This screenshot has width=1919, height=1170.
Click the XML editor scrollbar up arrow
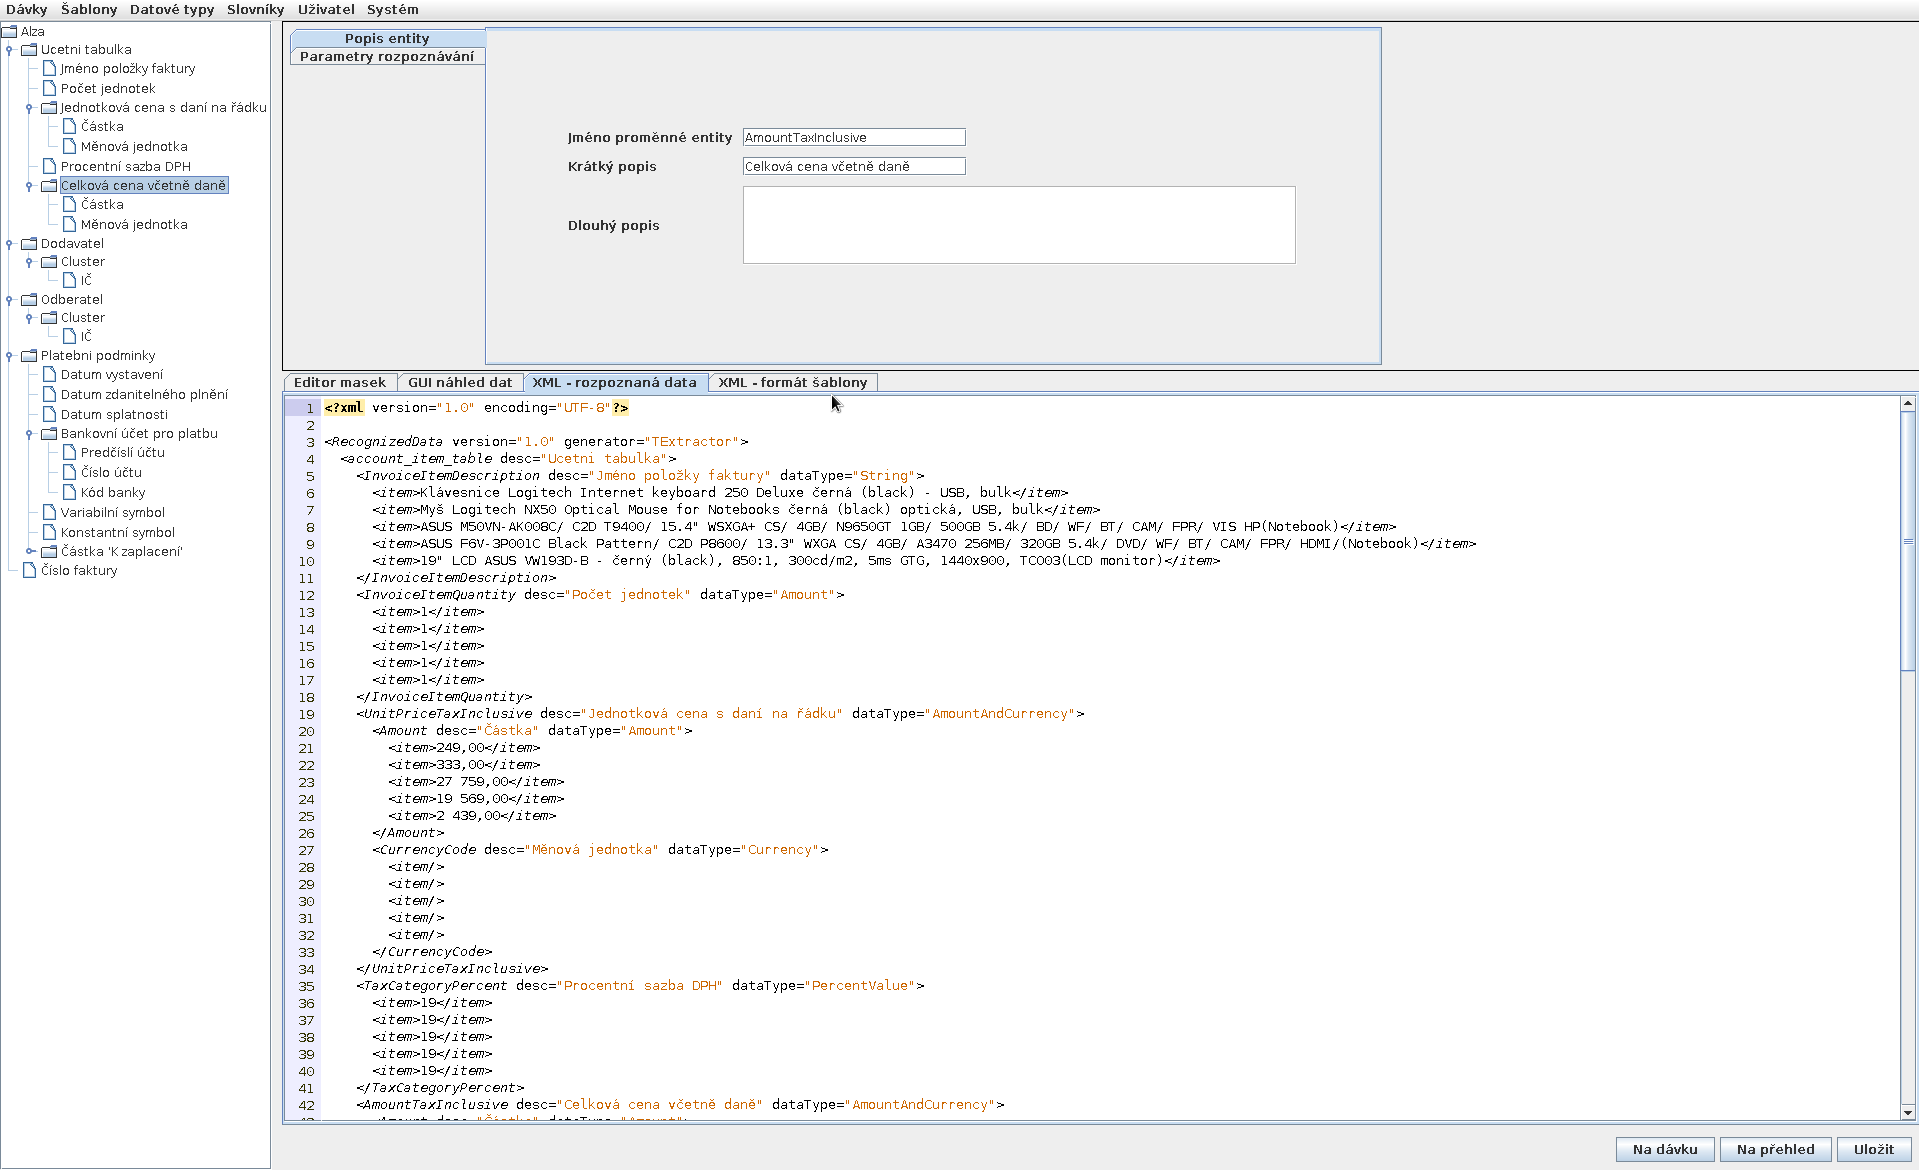tap(1908, 404)
